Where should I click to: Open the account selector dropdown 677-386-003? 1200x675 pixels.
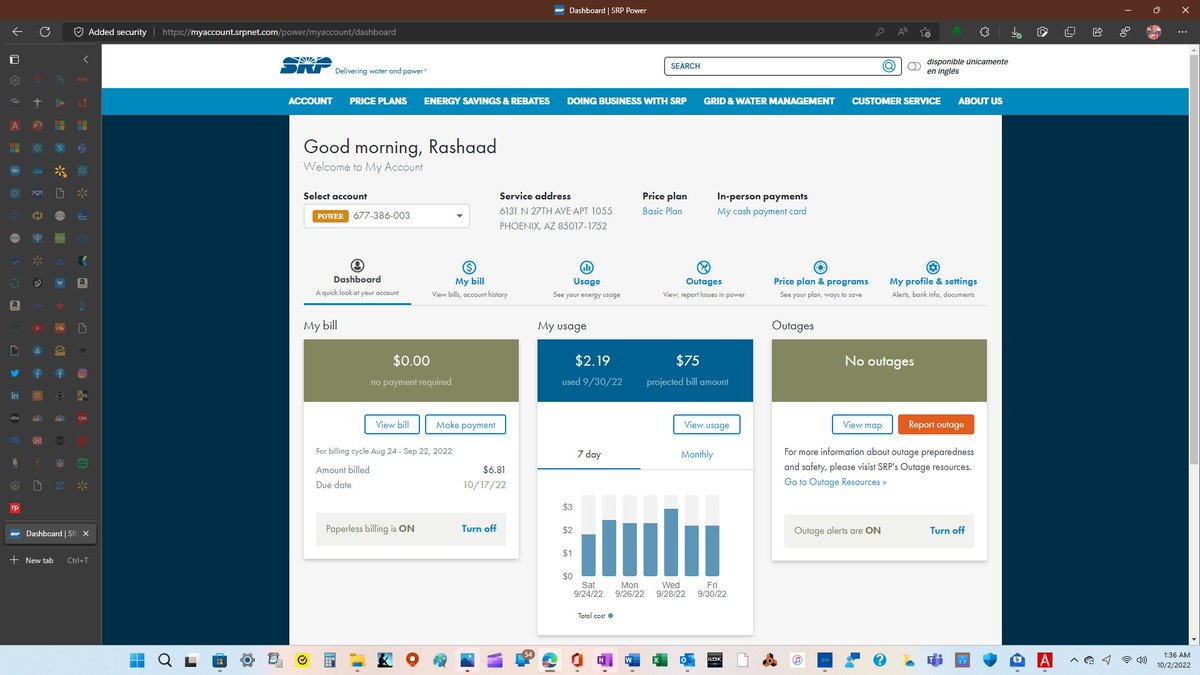(x=458, y=215)
